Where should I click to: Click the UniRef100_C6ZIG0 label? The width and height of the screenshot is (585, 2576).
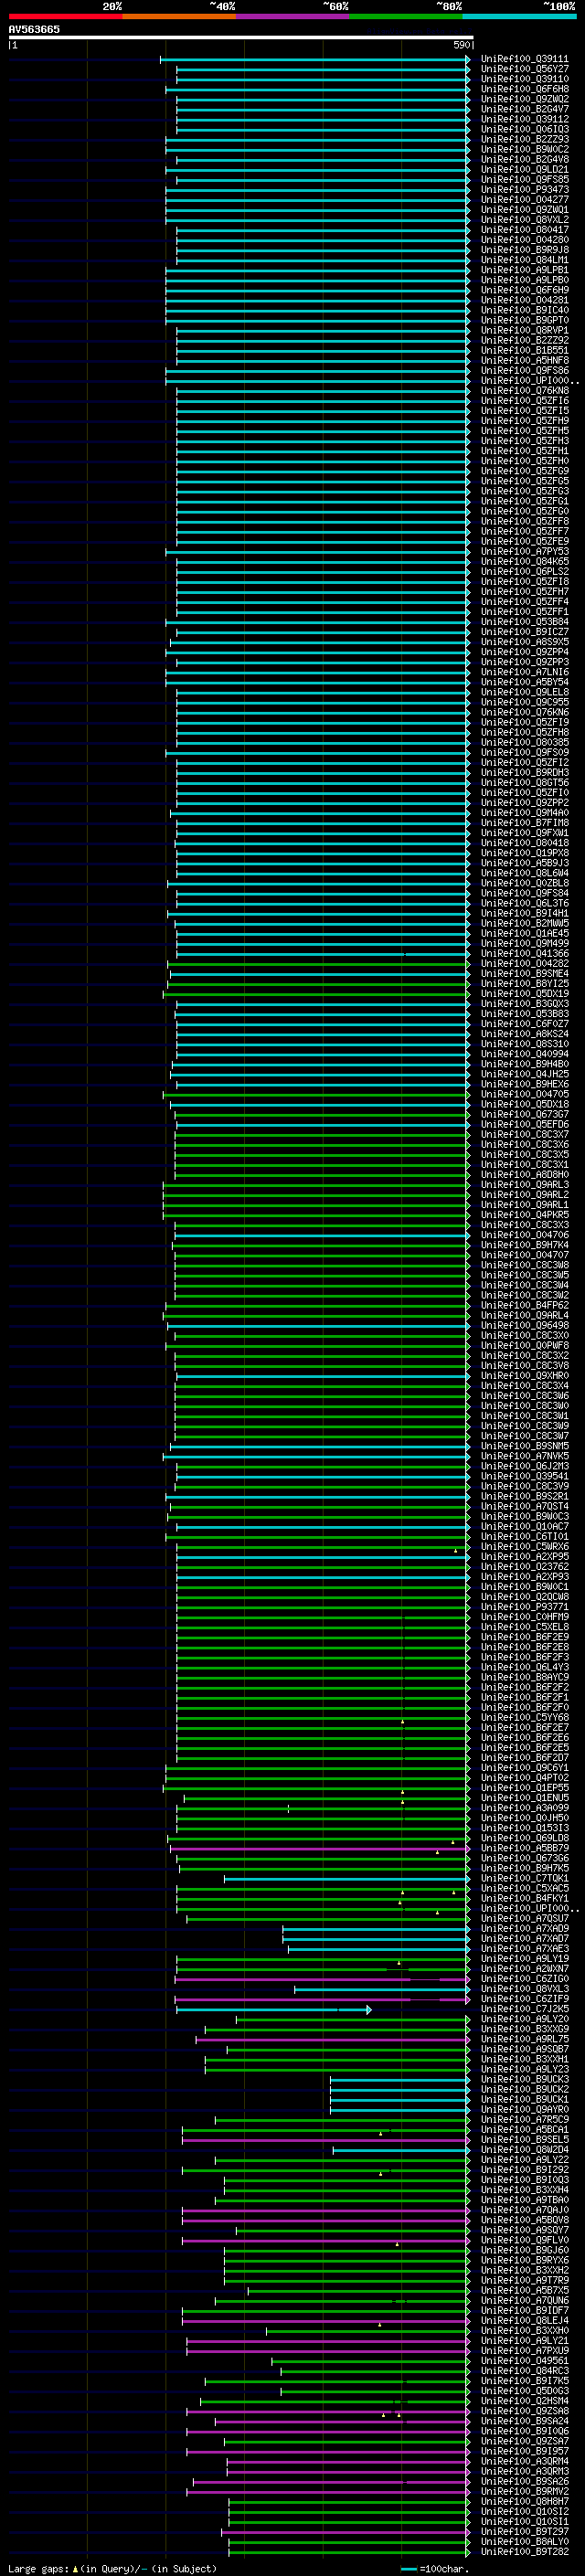(x=524, y=1979)
